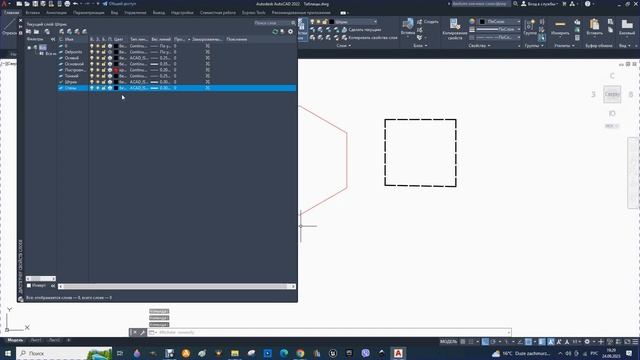Expand the Свойства panel title

click(x=479, y=46)
